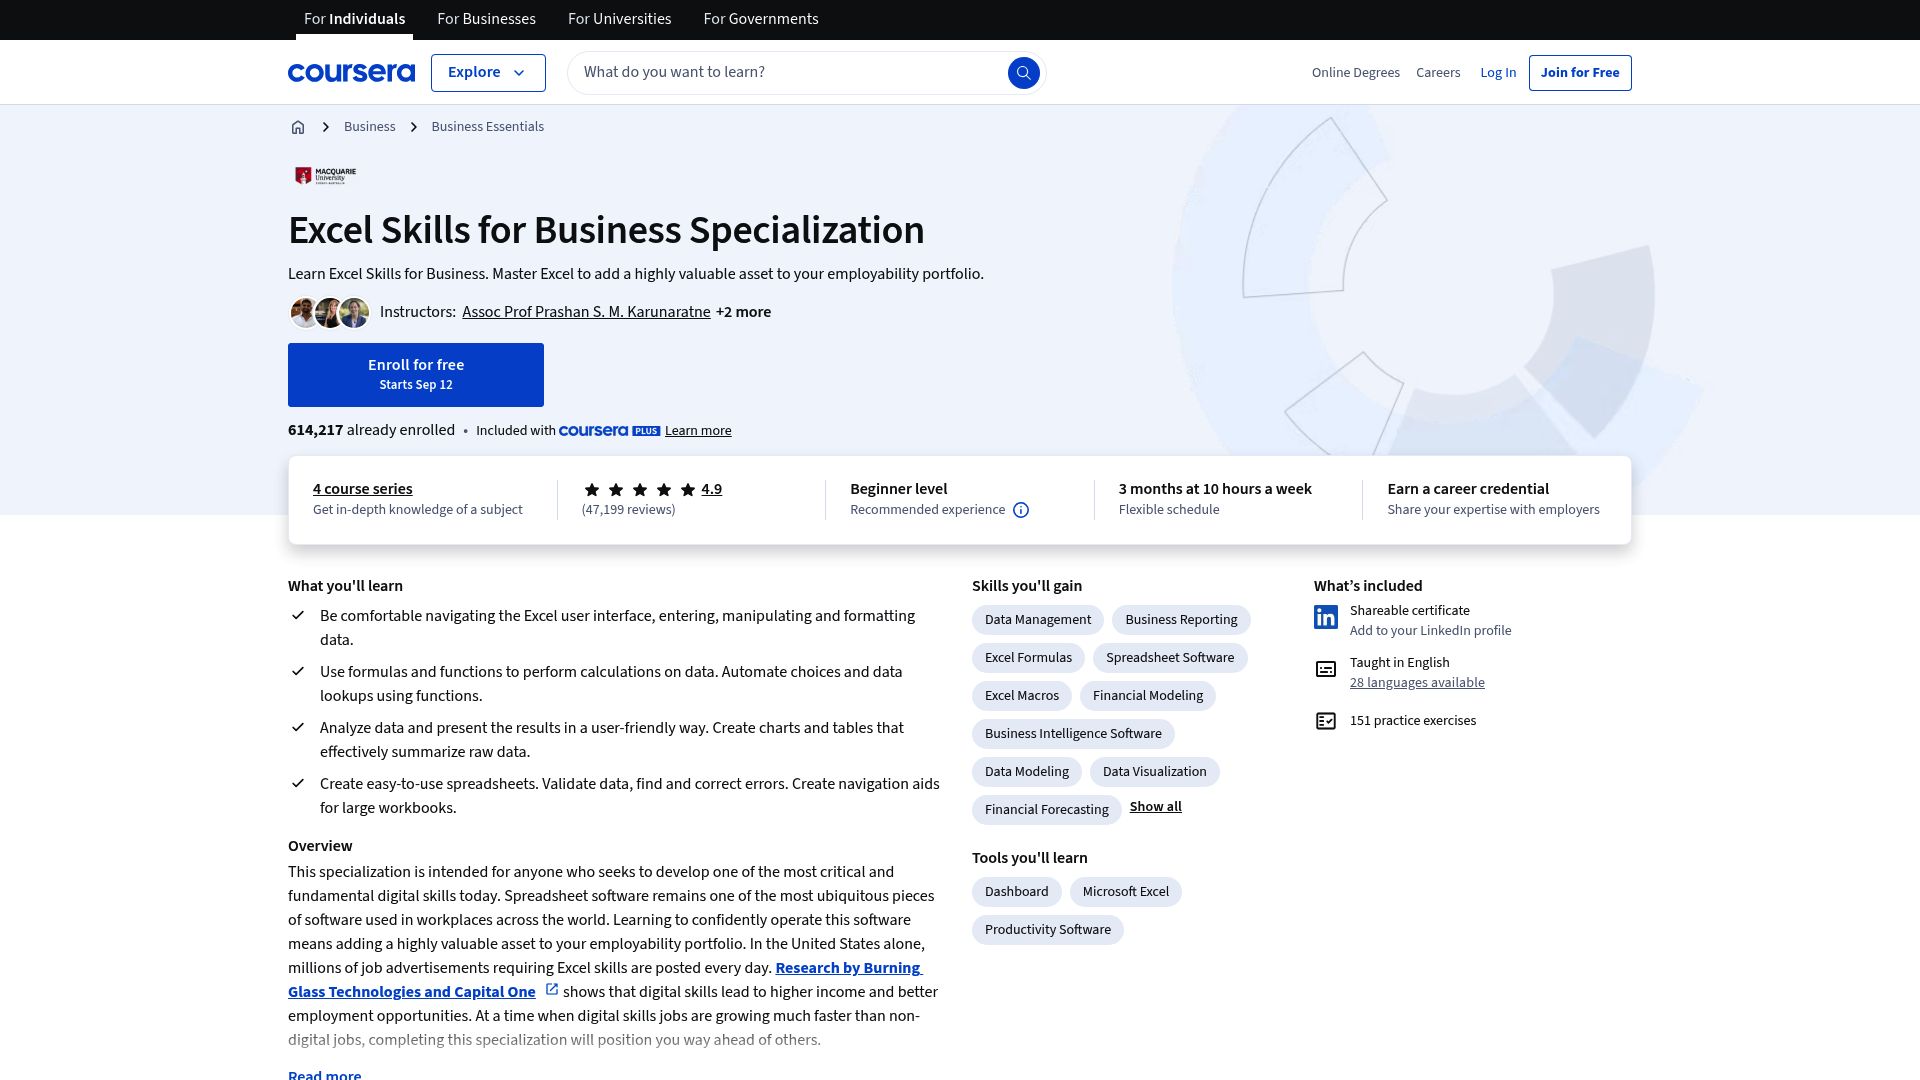Image resolution: width=1920 pixels, height=1080 pixels.
Task: Show the +2 more instructors
Action: [743, 312]
